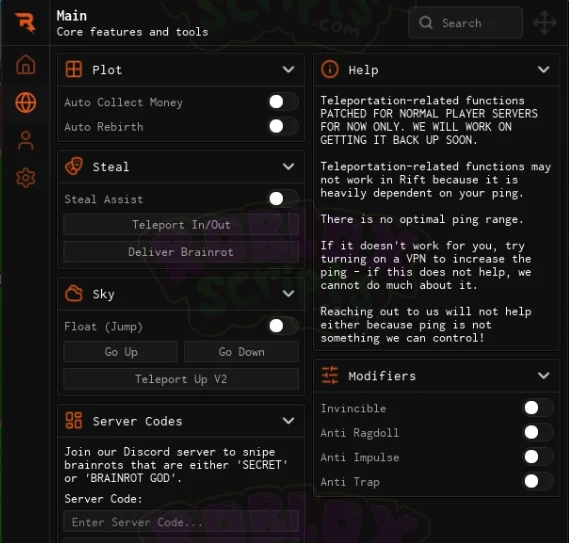The height and width of the screenshot is (543, 569).
Task: Switch on Anti Ragdoll
Action: [538, 432]
